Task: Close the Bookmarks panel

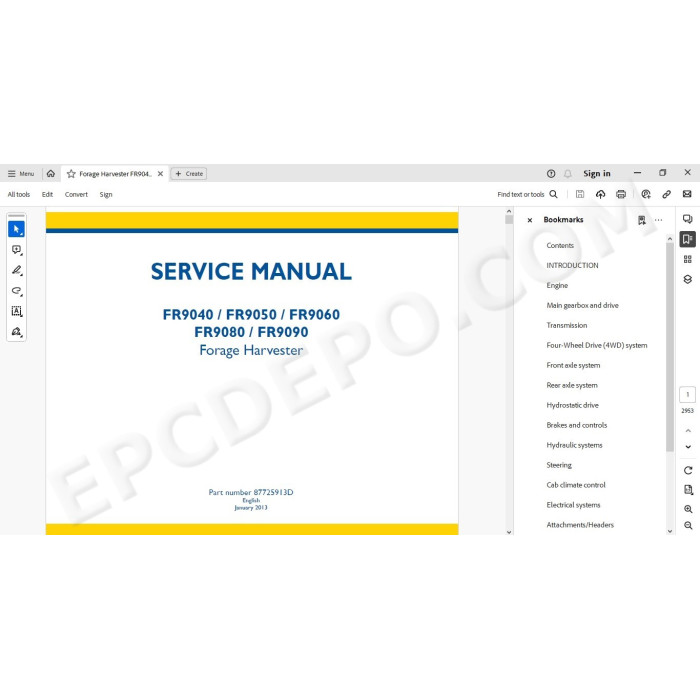Action: click(530, 220)
